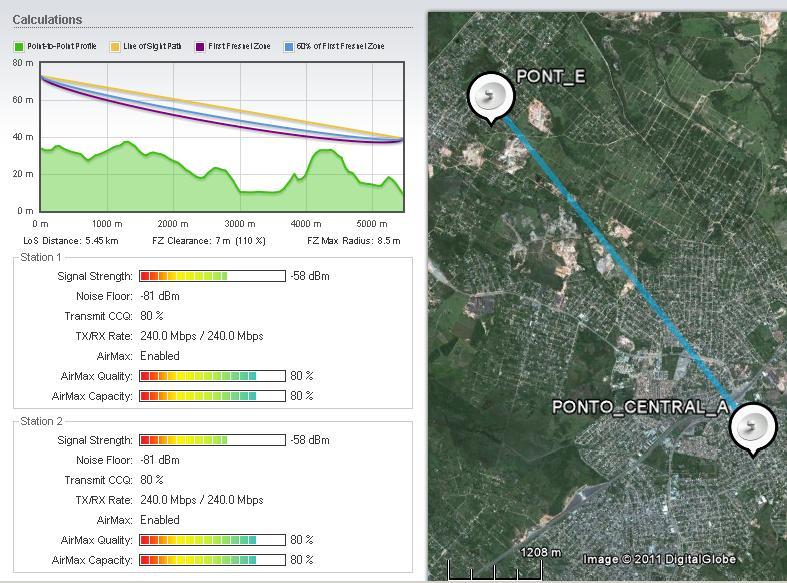Click the Station 1 group title
787x583 pixels.
click(x=41, y=257)
